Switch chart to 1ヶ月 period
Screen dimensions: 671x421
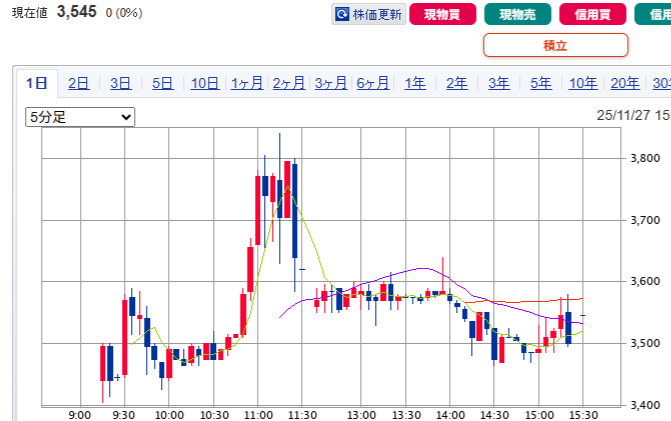point(247,83)
